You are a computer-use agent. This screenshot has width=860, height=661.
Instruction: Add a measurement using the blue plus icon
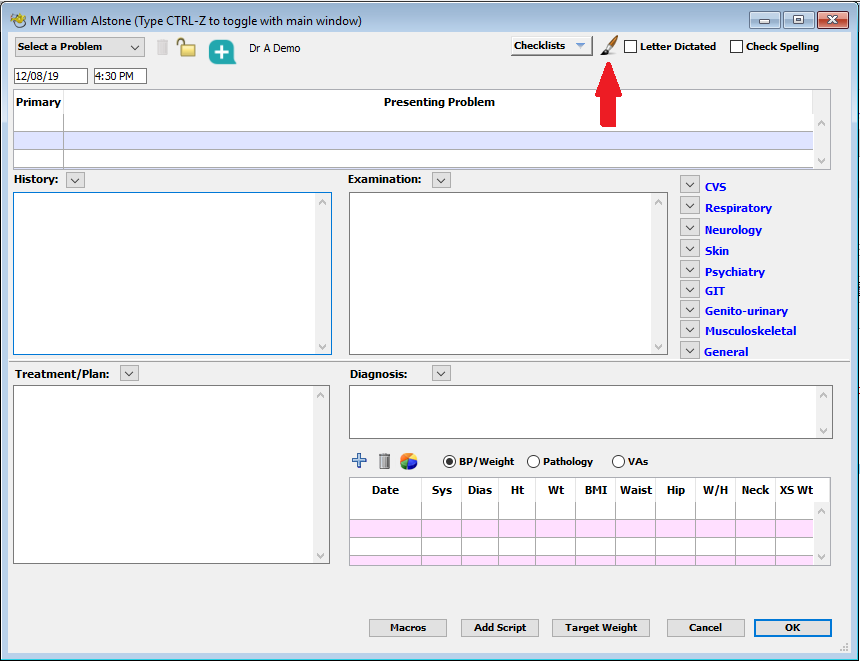pyautogui.click(x=359, y=461)
